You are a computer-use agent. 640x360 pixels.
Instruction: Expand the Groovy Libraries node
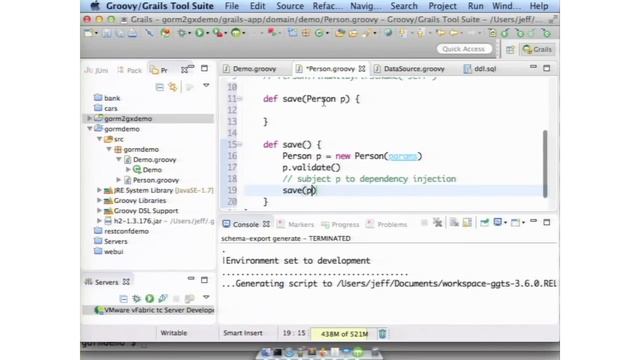click(x=99, y=200)
